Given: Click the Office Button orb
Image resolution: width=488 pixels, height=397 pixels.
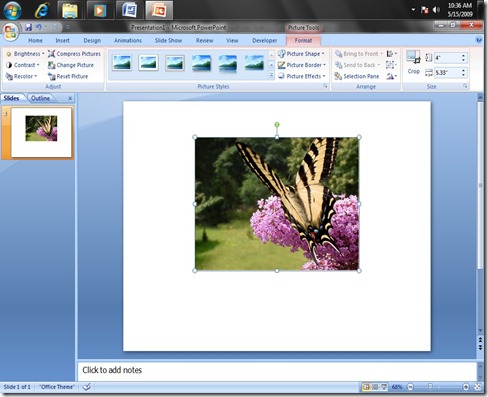Looking at the screenshot, I should (11, 32).
